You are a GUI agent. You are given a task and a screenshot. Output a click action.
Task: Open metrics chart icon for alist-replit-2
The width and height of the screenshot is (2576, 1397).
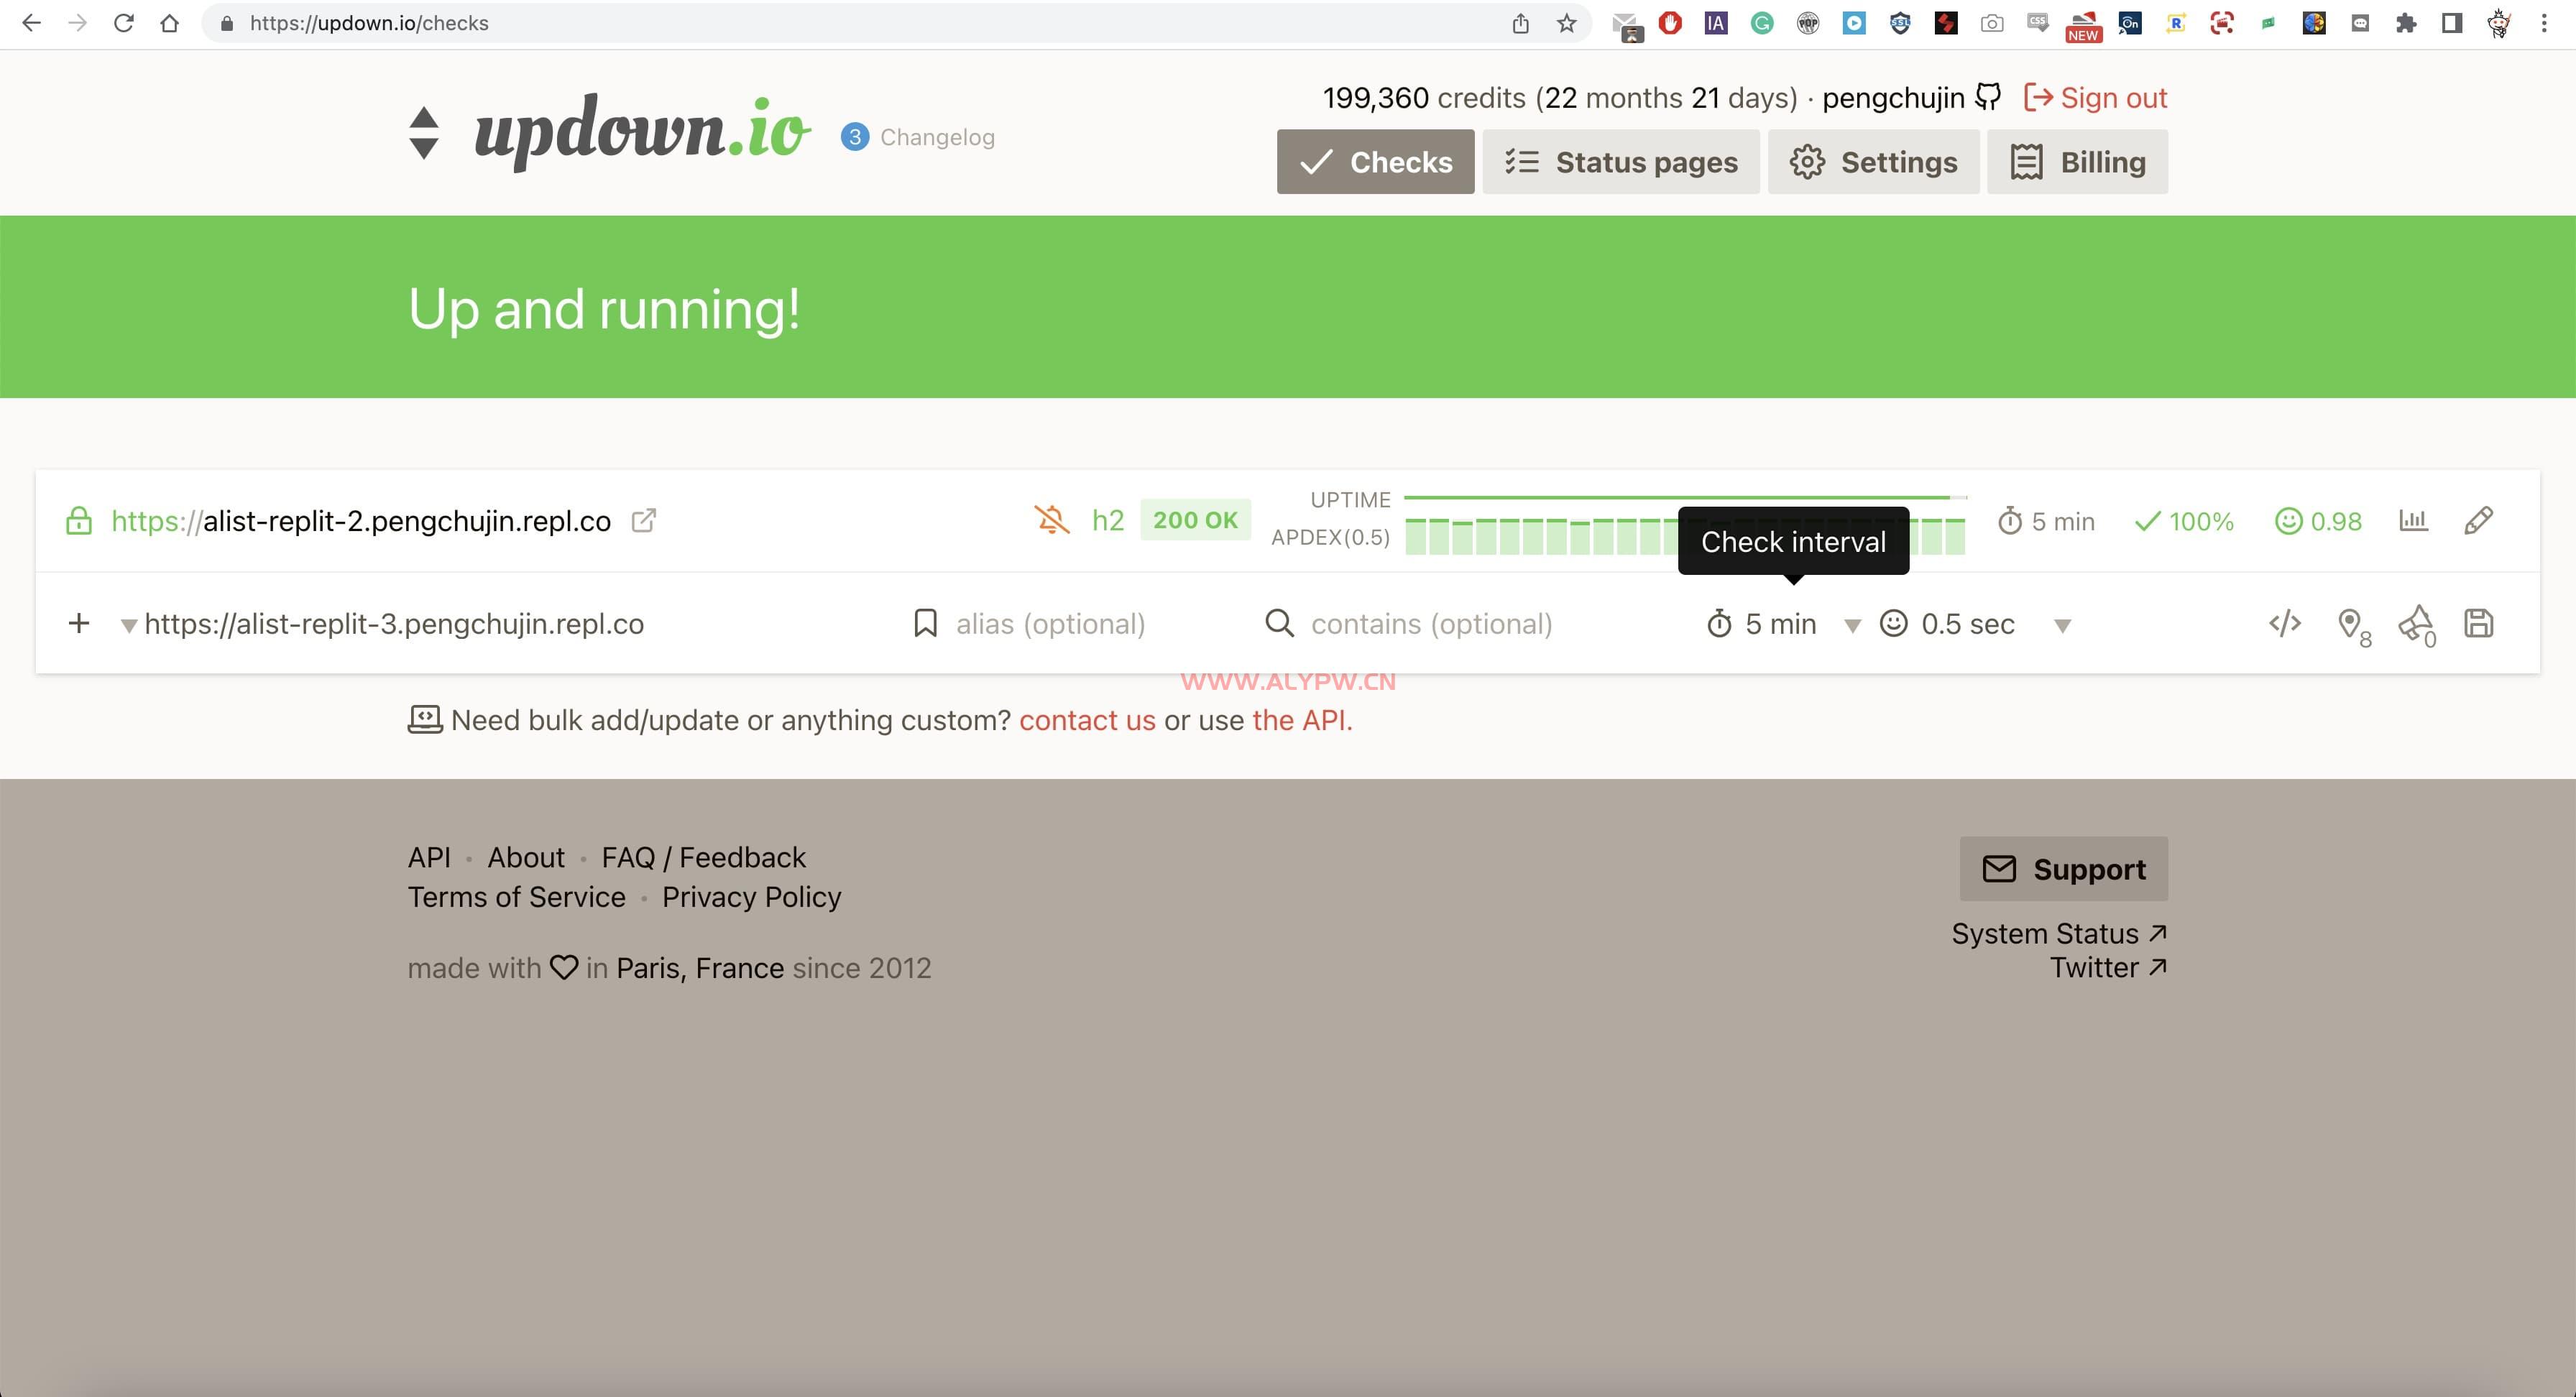(x=2413, y=520)
